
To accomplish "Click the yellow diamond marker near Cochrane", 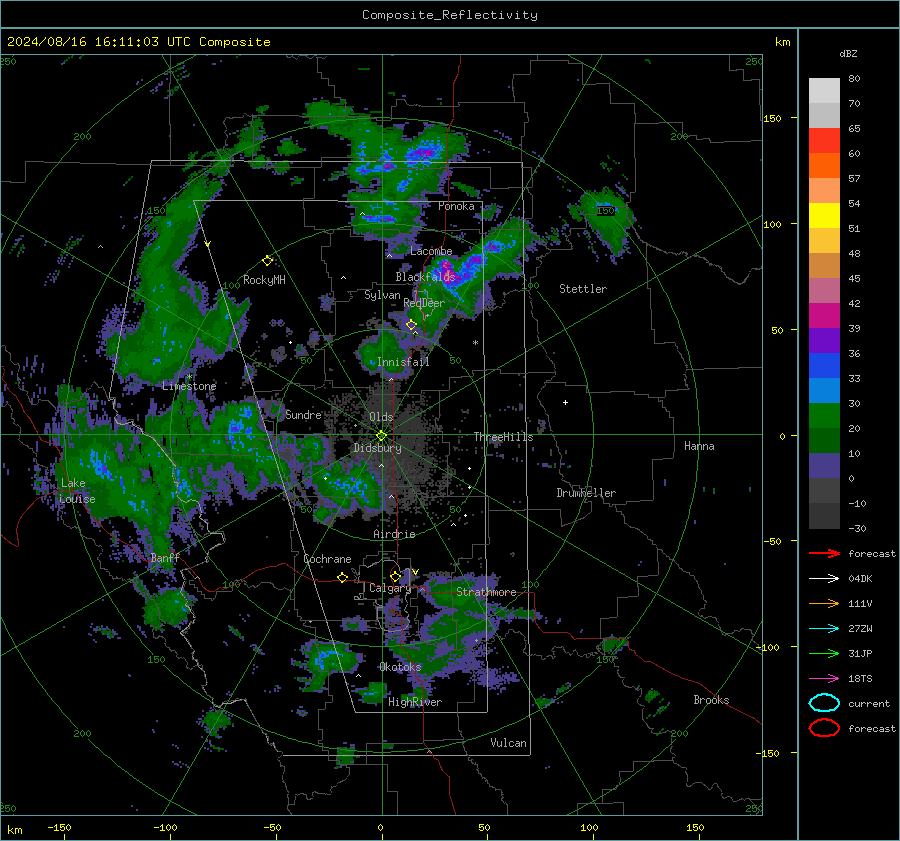I will (x=343, y=577).
